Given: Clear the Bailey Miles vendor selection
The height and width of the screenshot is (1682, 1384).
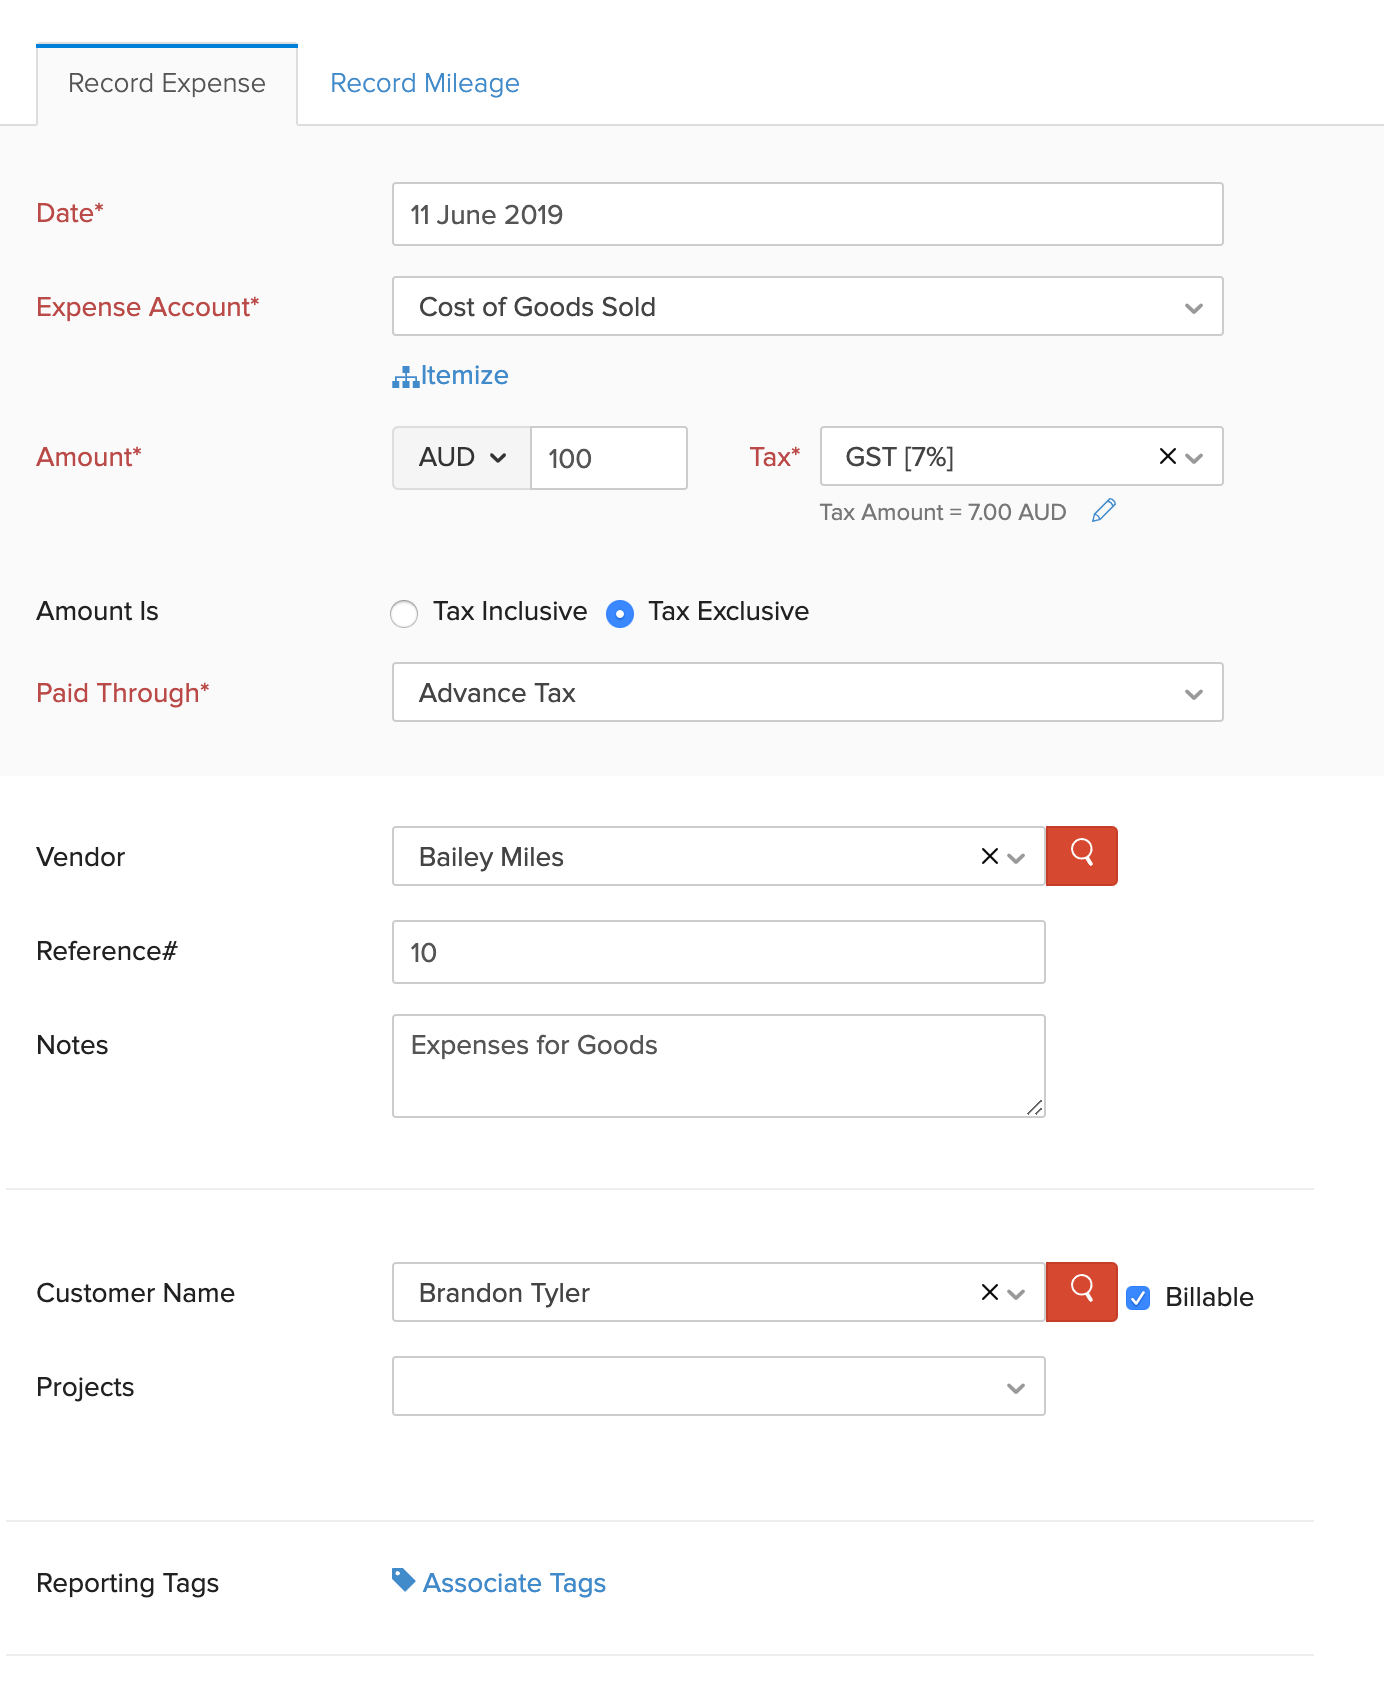Looking at the screenshot, I should 989,856.
